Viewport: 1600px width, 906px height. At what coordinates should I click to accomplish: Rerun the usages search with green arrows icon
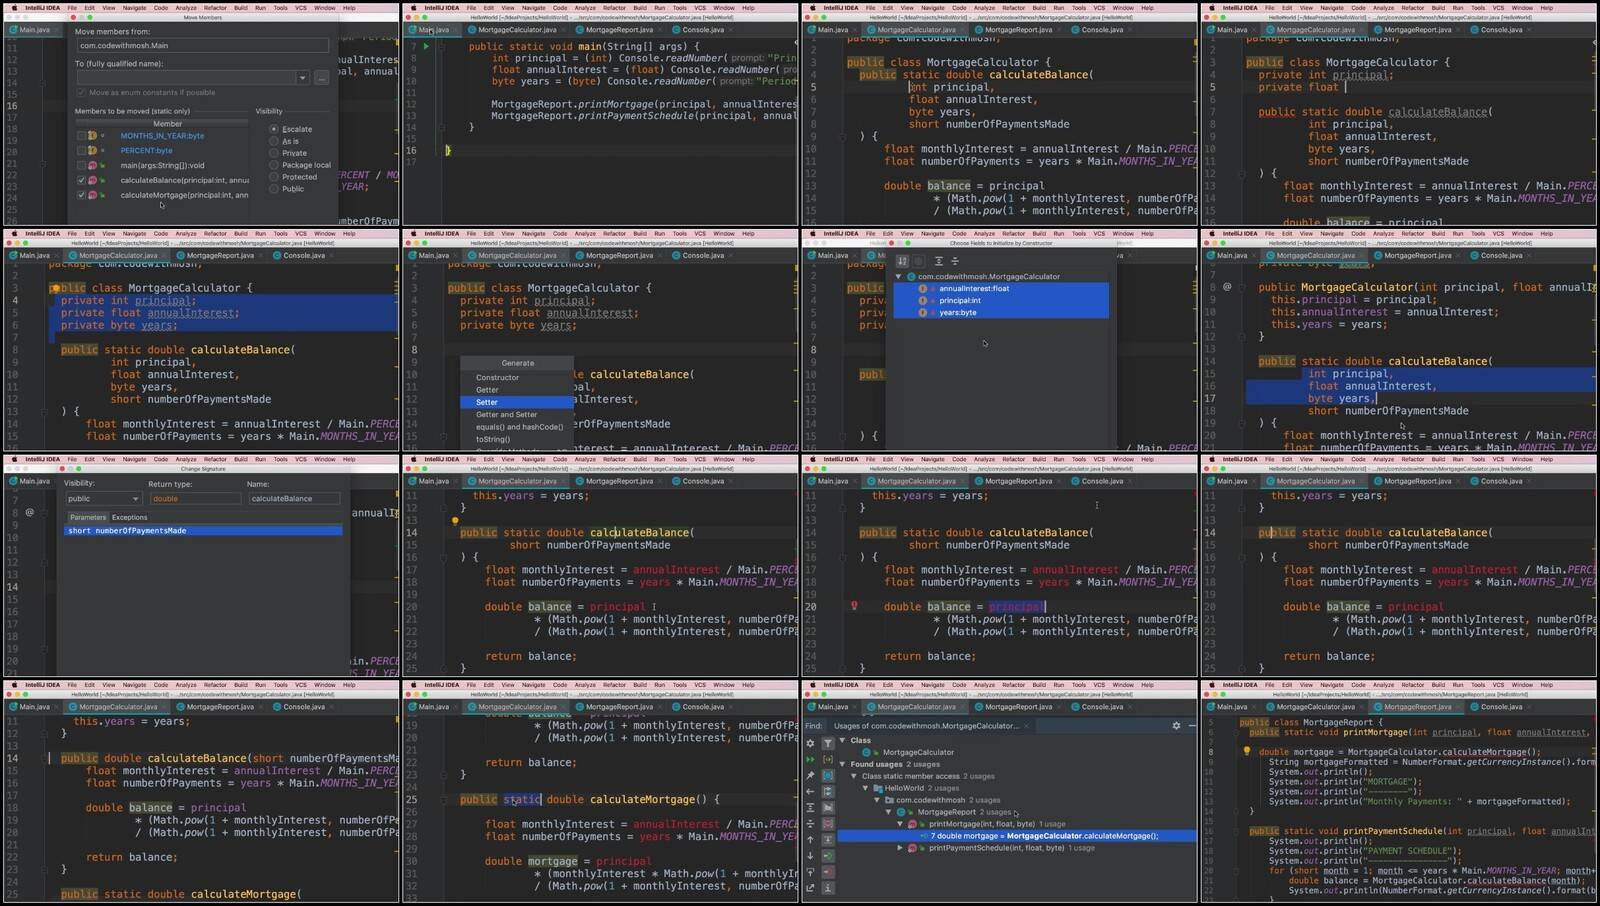(x=810, y=760)
